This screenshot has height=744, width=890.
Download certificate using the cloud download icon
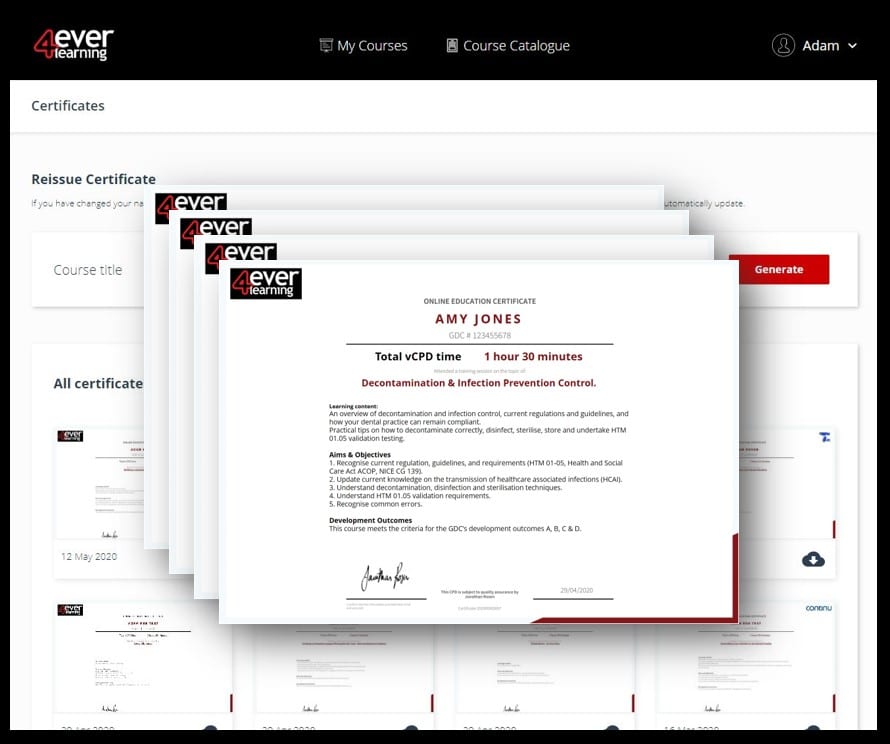(813, 559)
